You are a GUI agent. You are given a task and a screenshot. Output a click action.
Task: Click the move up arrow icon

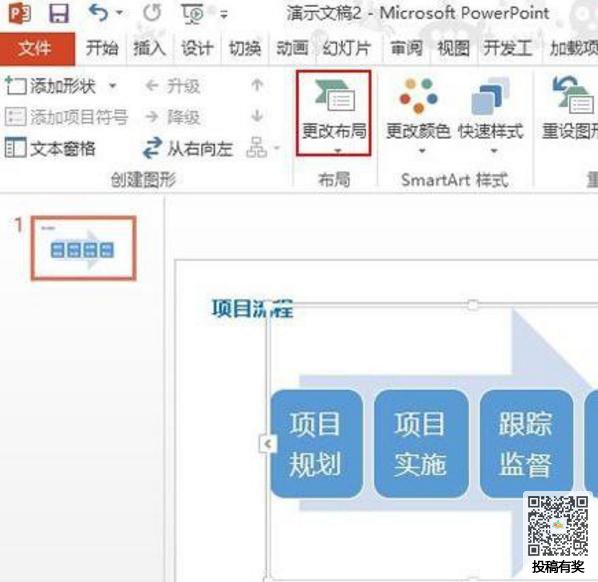tap(257, 85)
